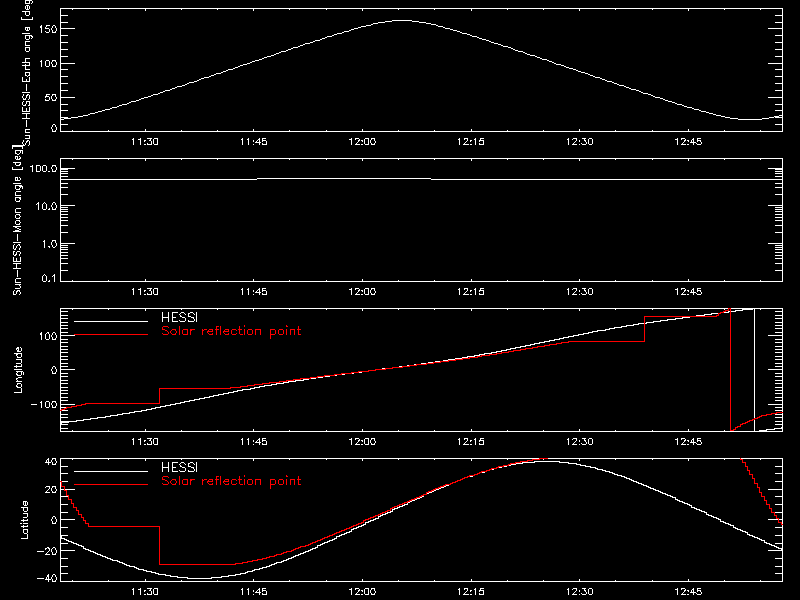The height and width of the screenshot is (600, 800).
Task: Click the 100 tick on Longitude axis
Action: click(49, 336)
